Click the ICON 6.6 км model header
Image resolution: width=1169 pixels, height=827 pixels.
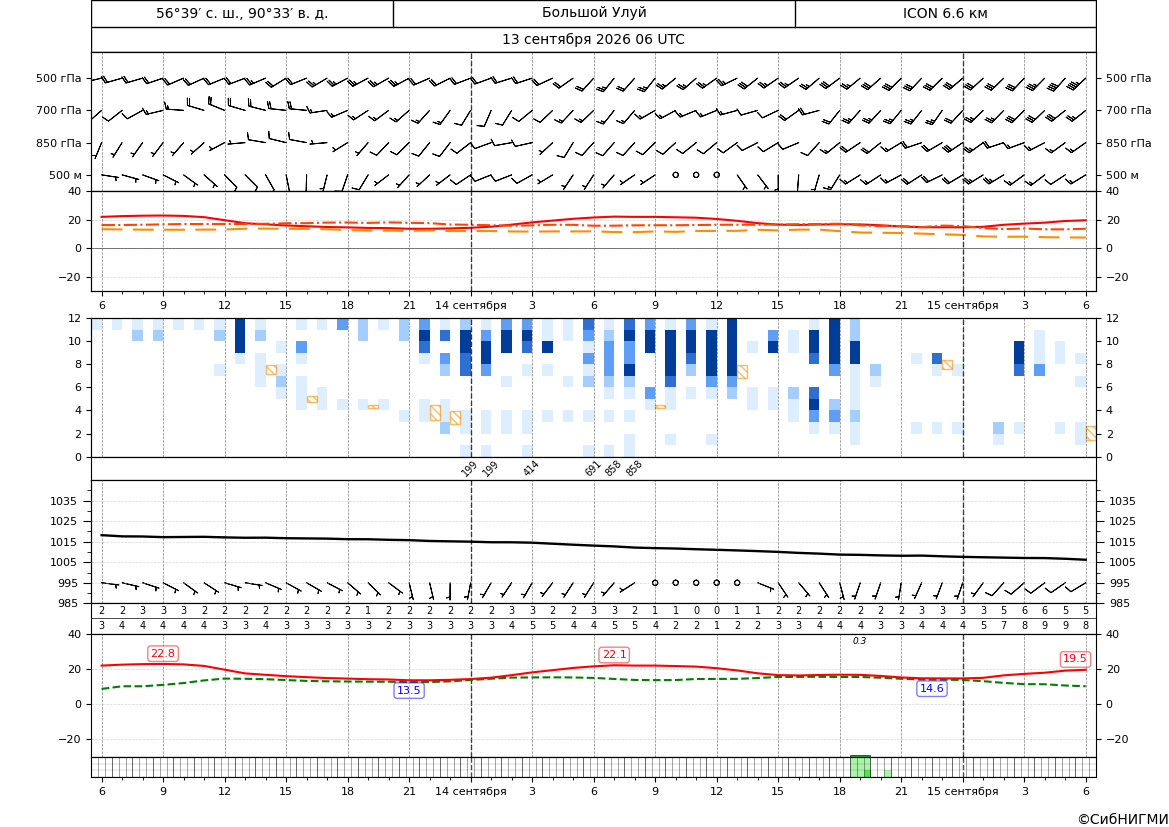945,13
